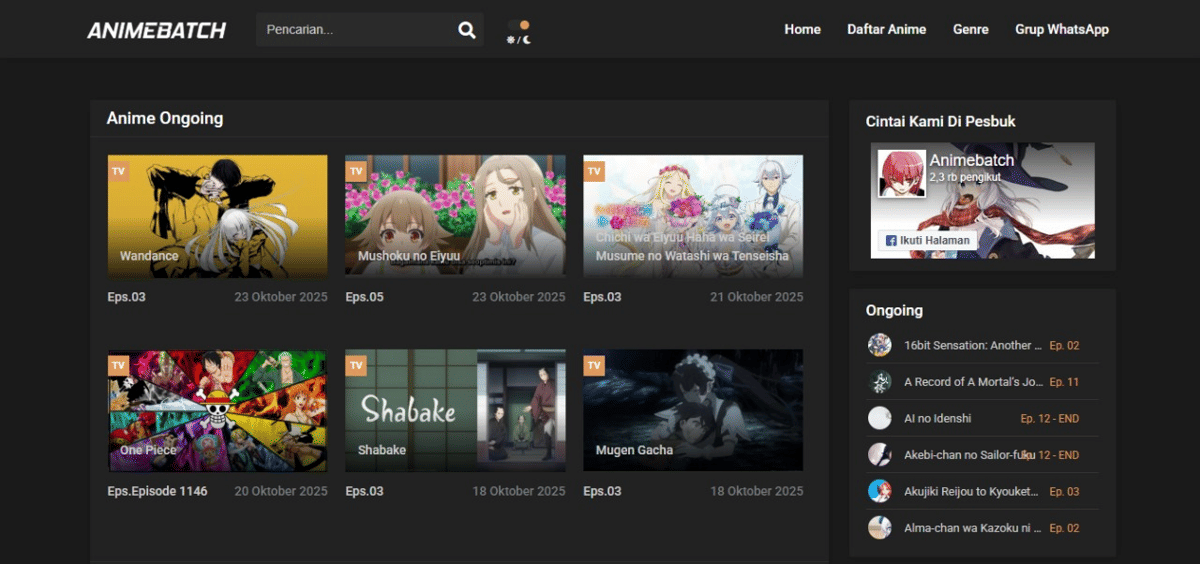Image resolution: width=1200 pixels, height=564 pixels.
Task: Click the search magnifier icon
Action: pyautogui.click(x=467, y=30)
